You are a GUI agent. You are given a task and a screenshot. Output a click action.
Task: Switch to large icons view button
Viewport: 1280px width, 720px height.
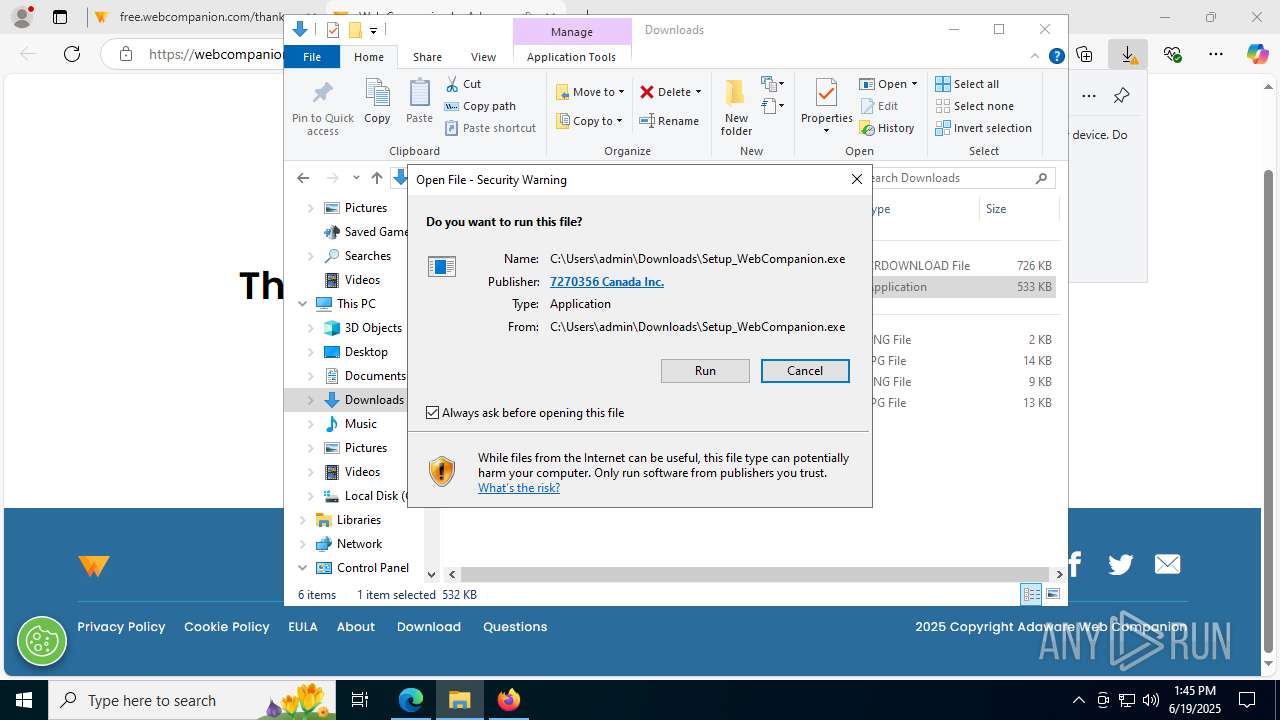click(x=1053, y=594)
